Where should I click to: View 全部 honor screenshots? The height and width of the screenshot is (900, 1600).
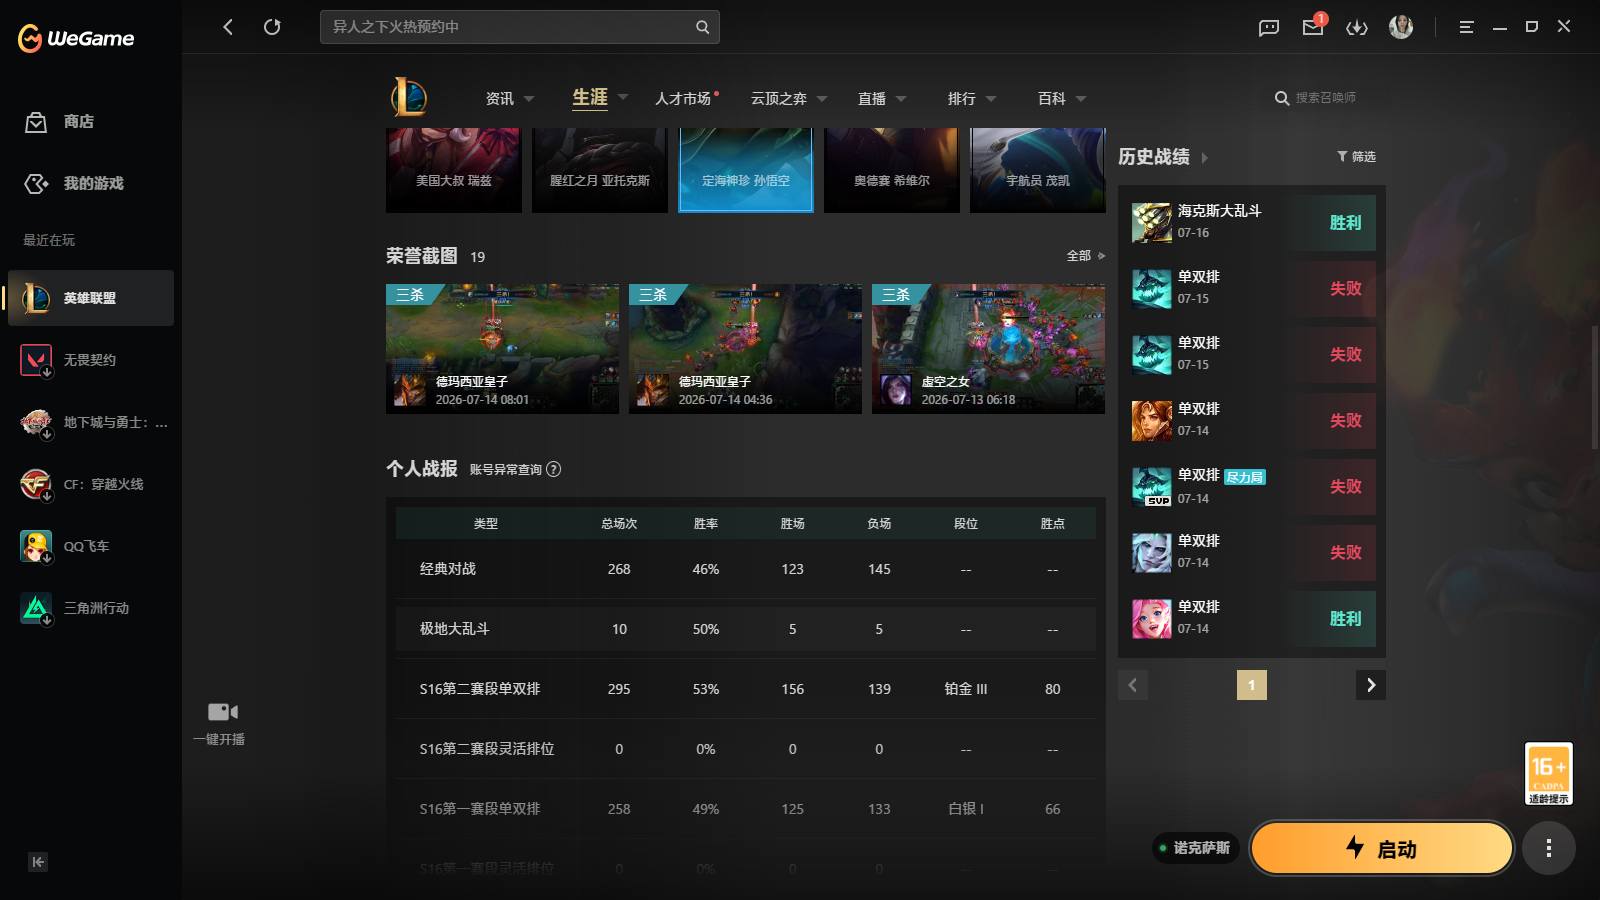click(1085, 256)
